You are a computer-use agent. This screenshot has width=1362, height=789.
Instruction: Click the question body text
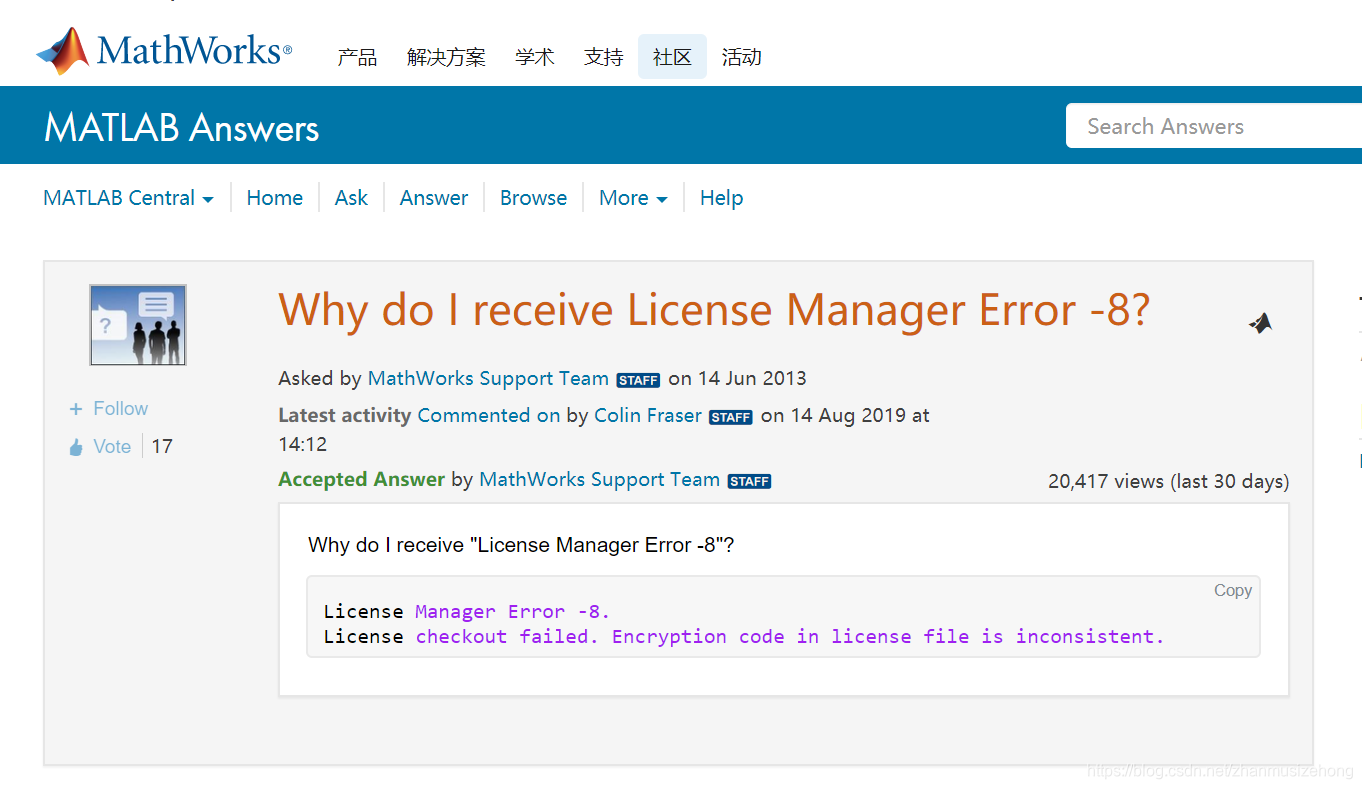521,545
